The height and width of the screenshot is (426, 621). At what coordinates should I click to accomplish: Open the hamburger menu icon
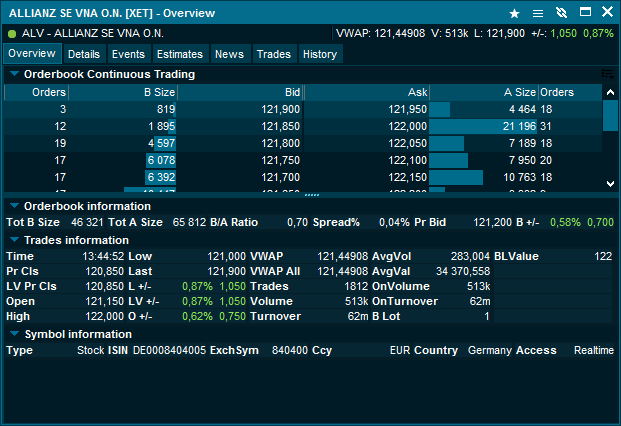click(537, 13)
